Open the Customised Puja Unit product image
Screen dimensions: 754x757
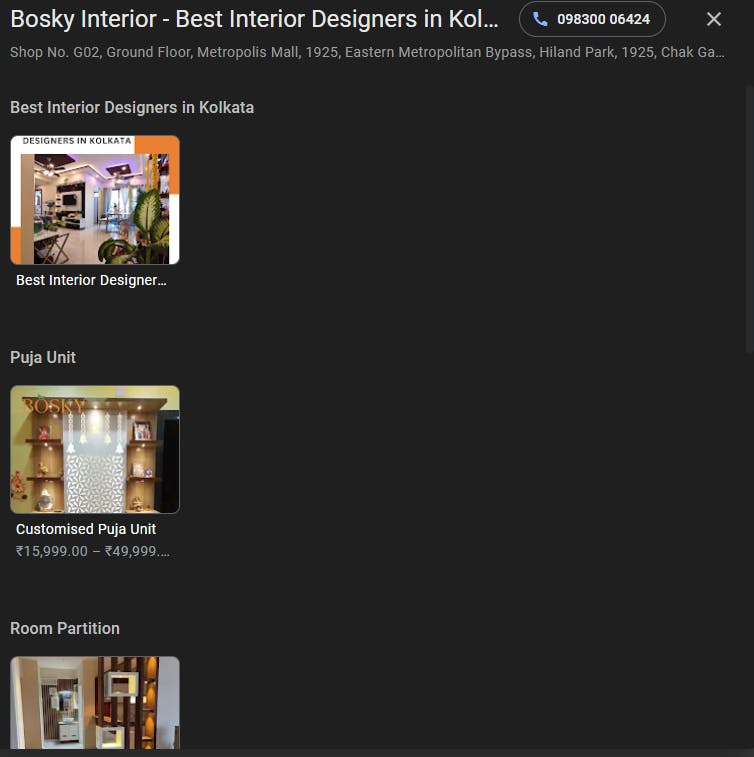click(95, 449)
